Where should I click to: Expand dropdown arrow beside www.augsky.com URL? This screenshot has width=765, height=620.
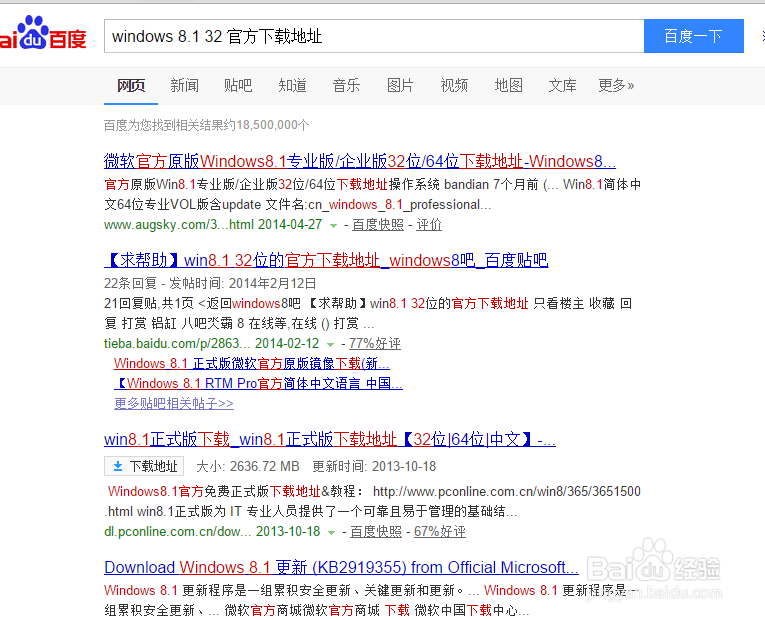(333, 225)
